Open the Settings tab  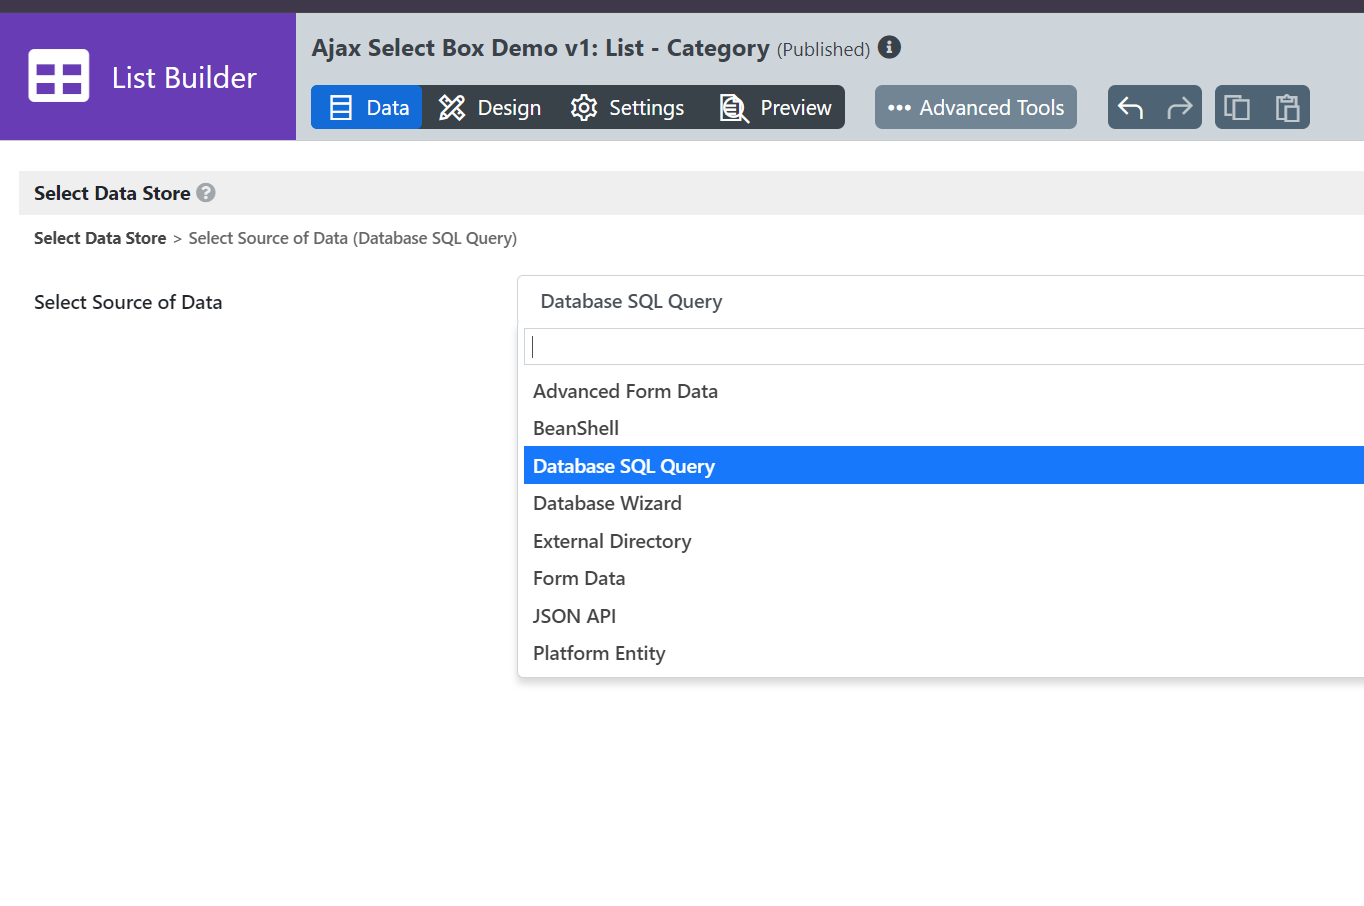click(627, 107)
